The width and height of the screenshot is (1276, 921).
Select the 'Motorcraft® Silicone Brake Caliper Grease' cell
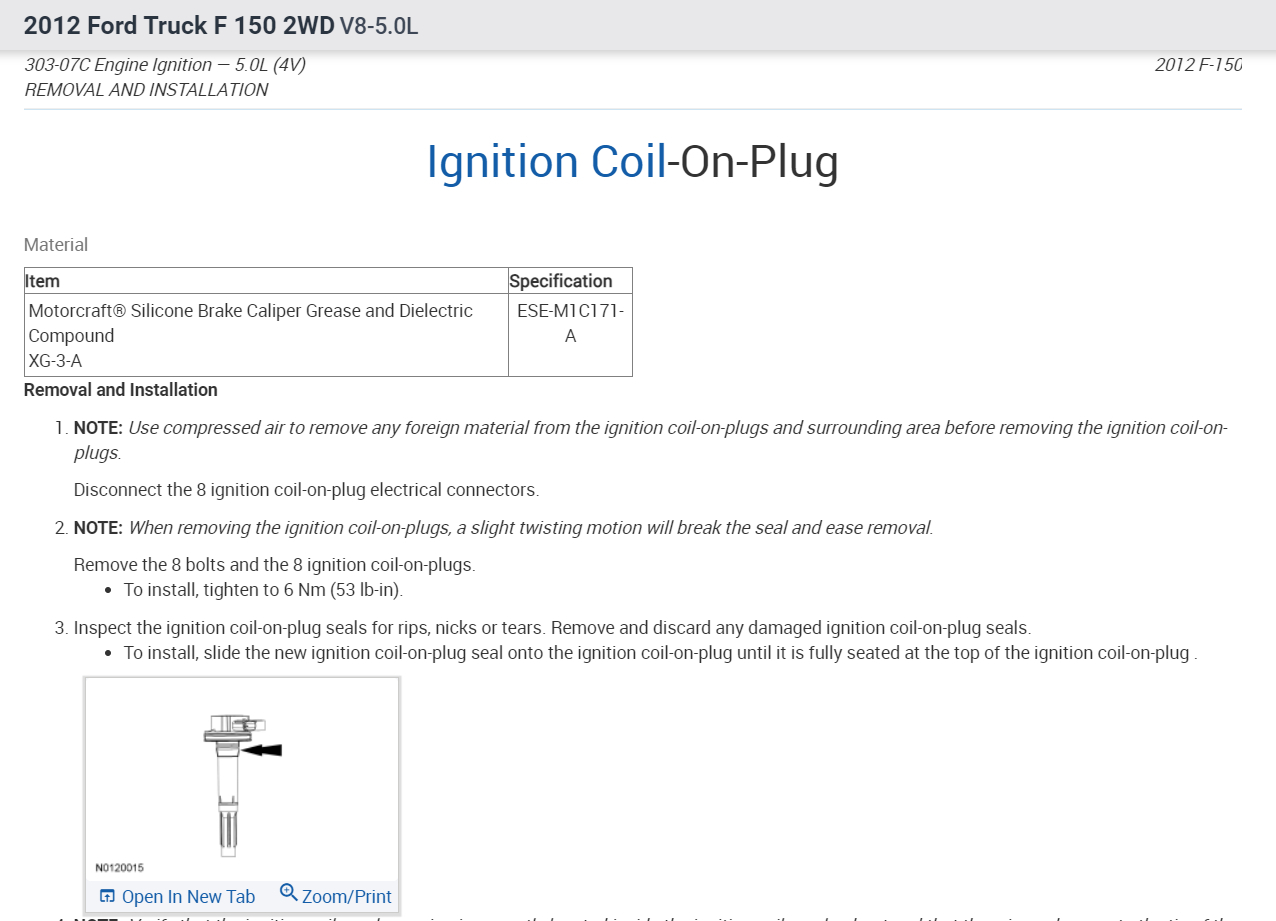coord(266,336)
